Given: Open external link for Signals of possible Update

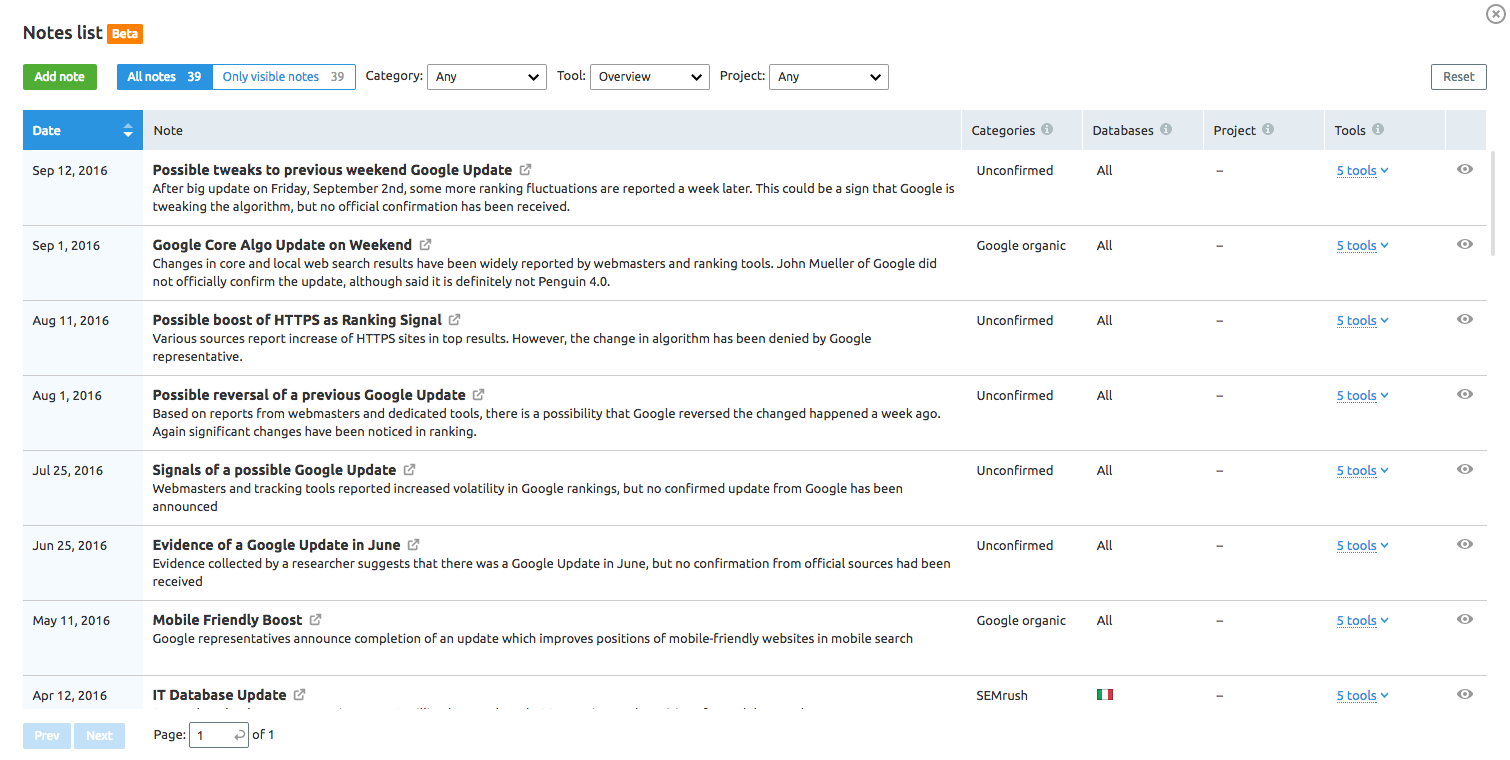Looking at the screenshot, I should [x=410, y=470].
